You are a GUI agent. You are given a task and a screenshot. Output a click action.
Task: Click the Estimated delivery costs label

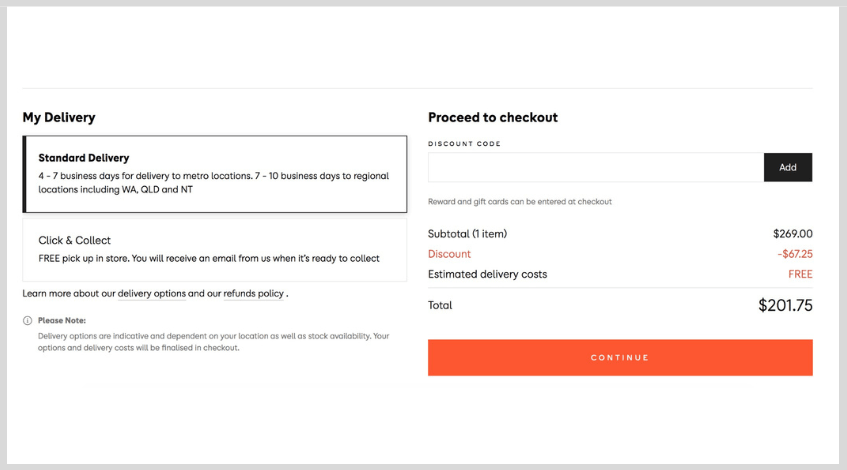click(487, 274)
